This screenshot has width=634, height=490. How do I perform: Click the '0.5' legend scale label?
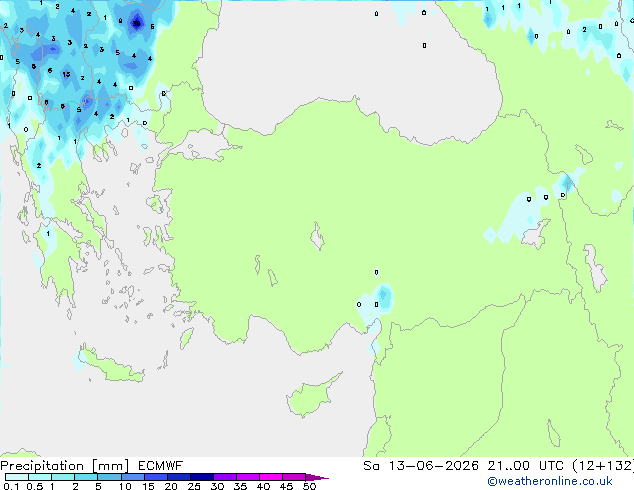[x=34, y=486]
